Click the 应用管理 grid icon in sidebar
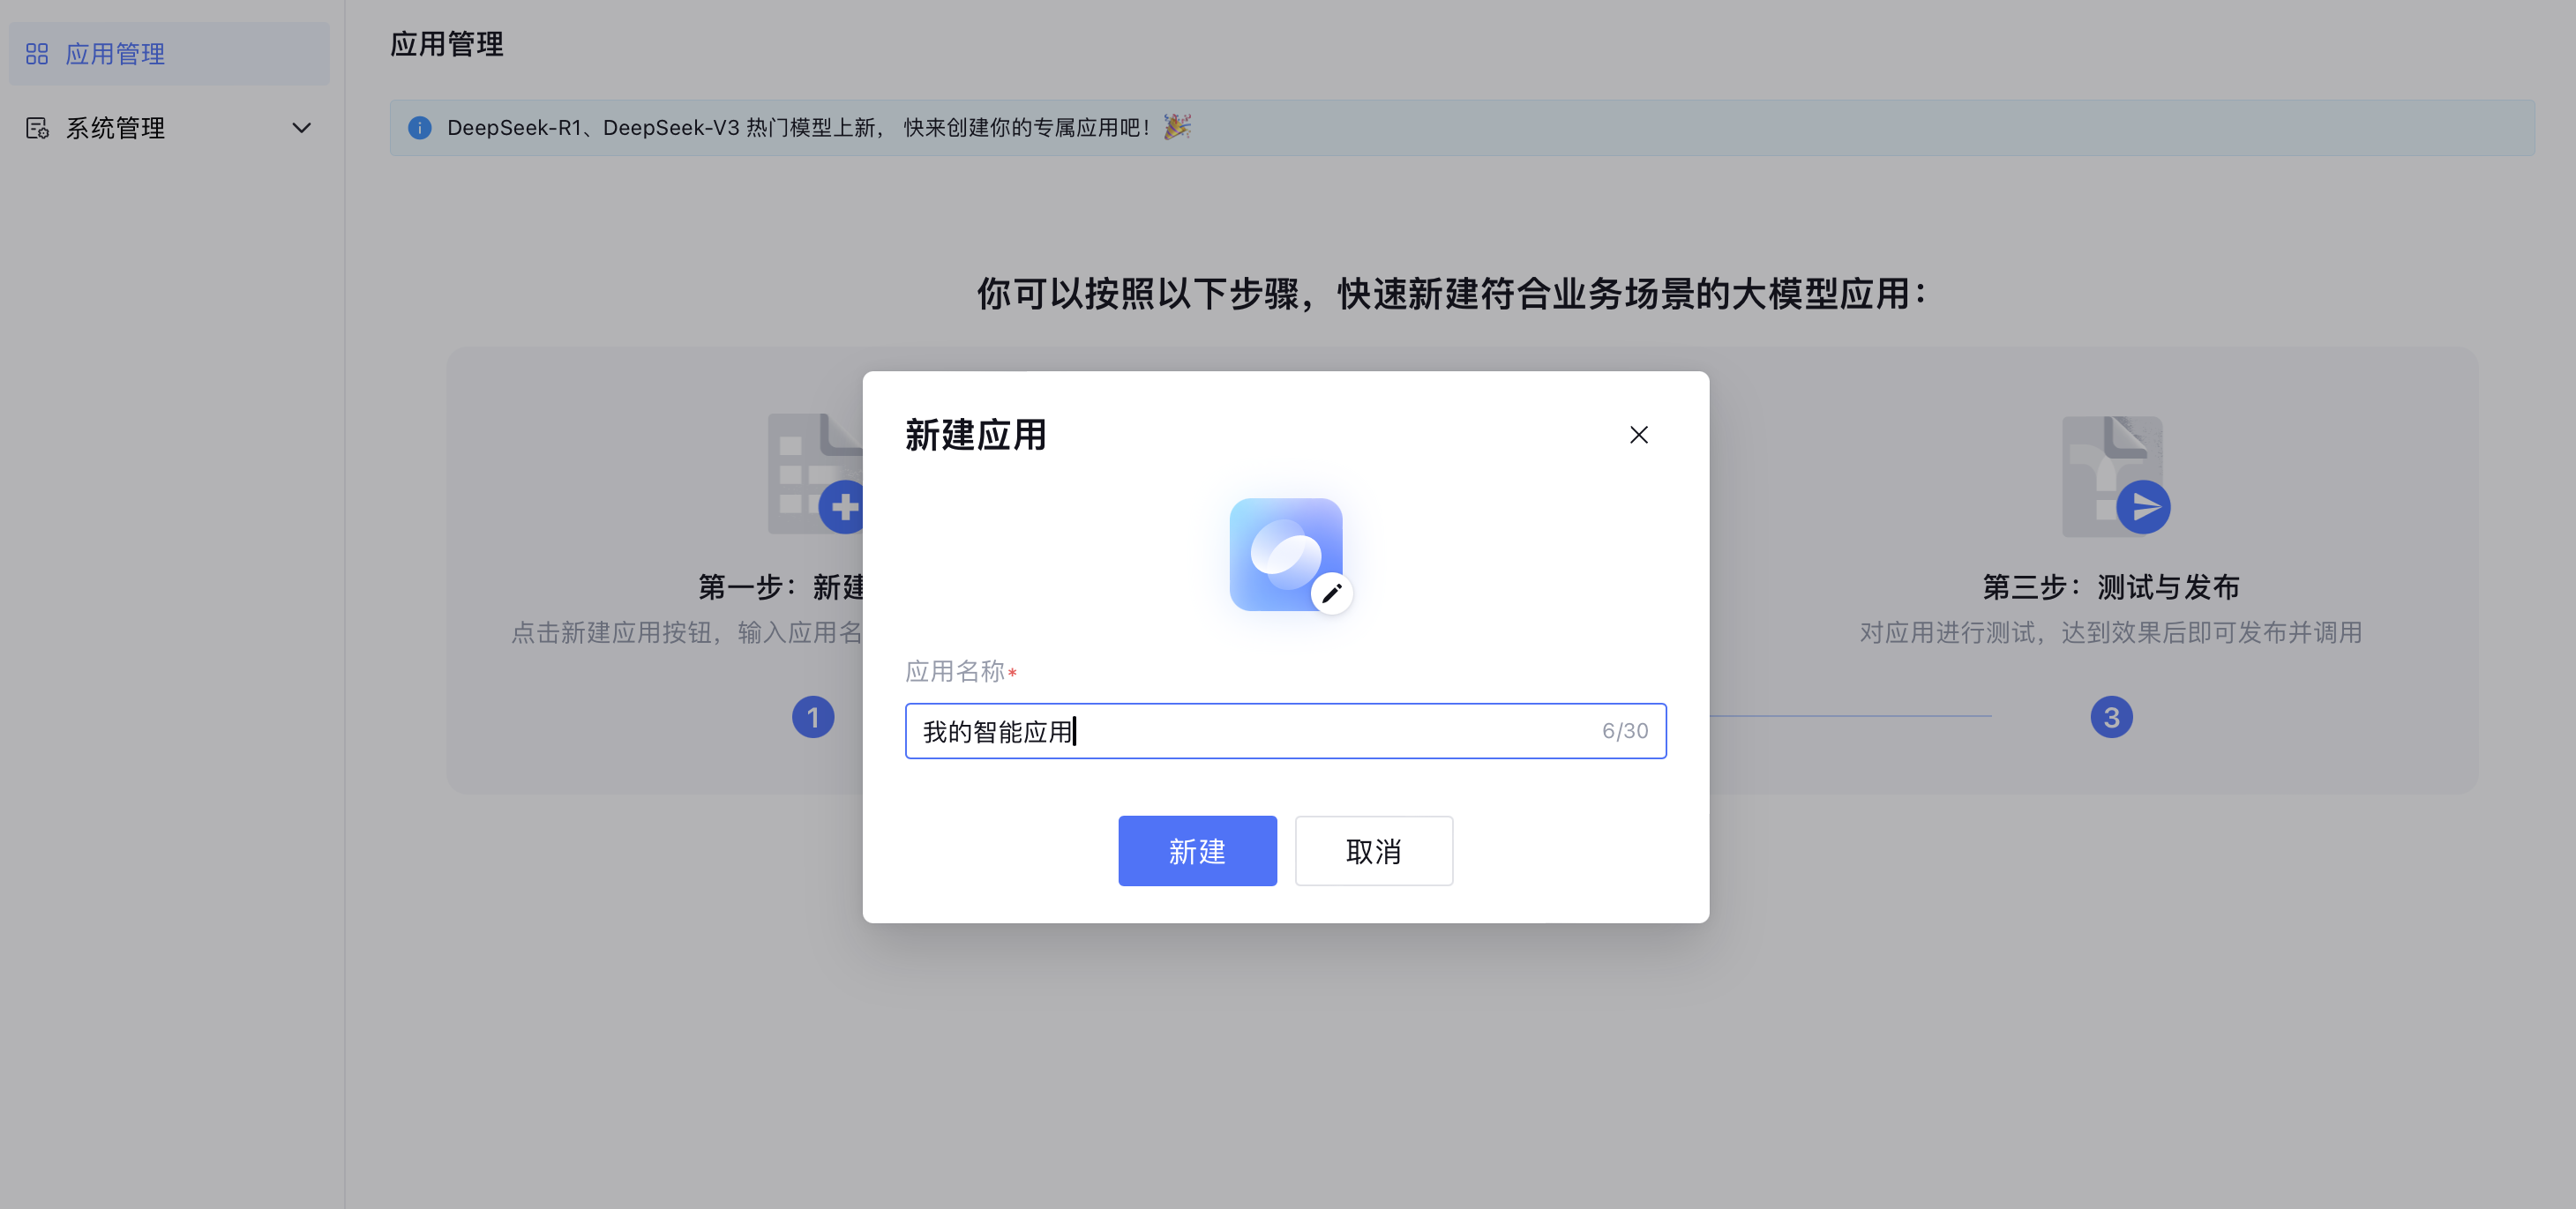Viewport: 2576px width, 1209px height. (x=37, y=54)
